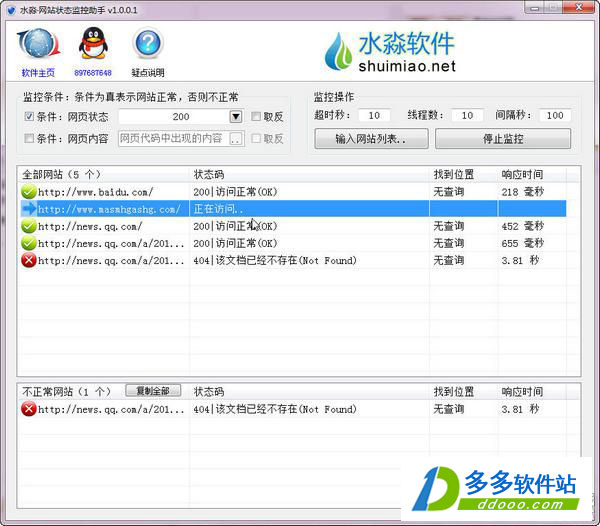
Task: Click blue arrow icon on masmhgashg row
Action: 28,209
